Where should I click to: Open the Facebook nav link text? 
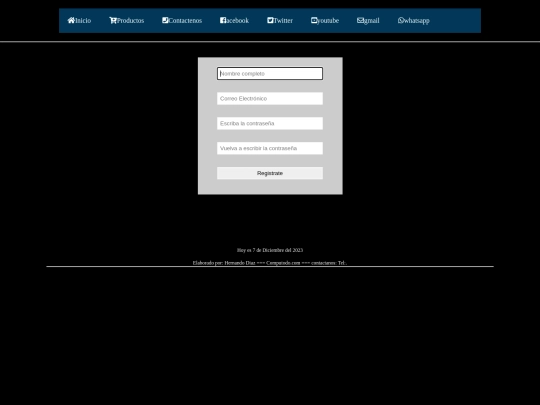tap(238, 21)
